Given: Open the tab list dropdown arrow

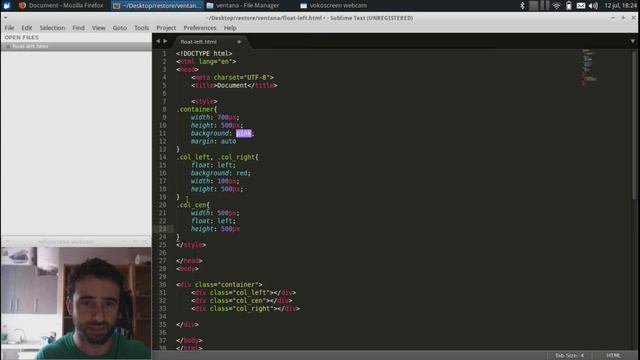Looking at the screenshot, I should [x=633, y=41].
